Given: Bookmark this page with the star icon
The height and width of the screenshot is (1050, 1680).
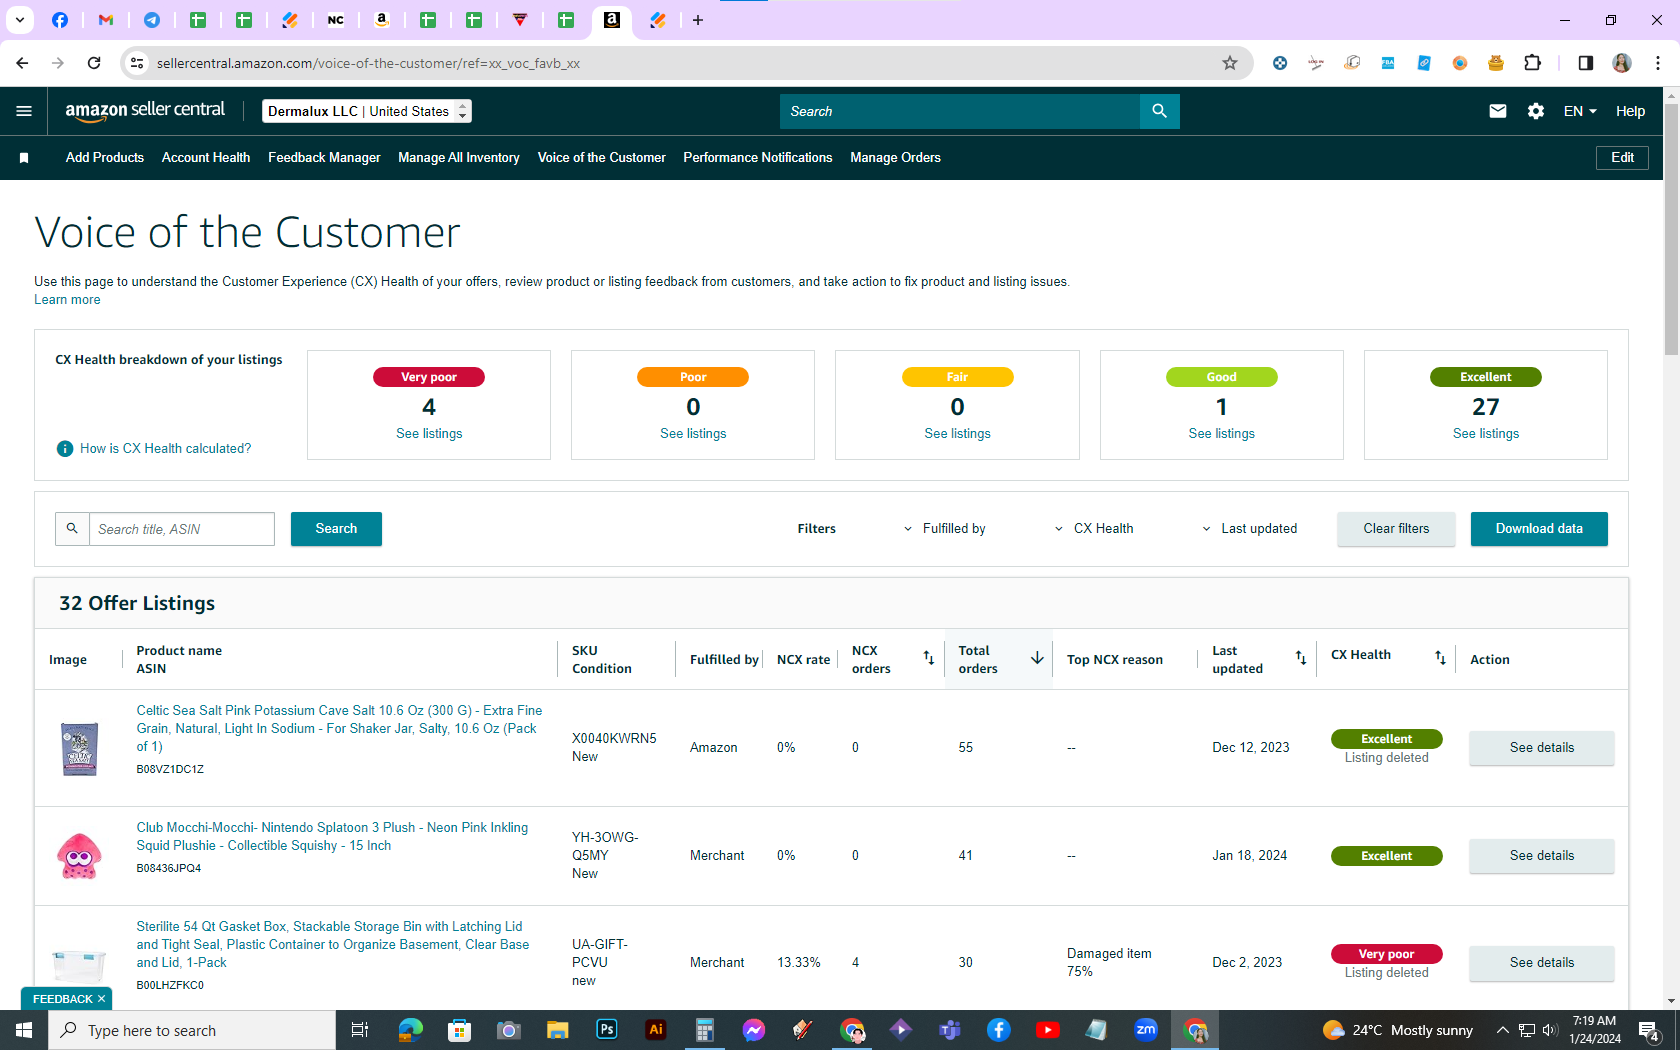Looking at the screenshot, I should [x=1230, y=63].
